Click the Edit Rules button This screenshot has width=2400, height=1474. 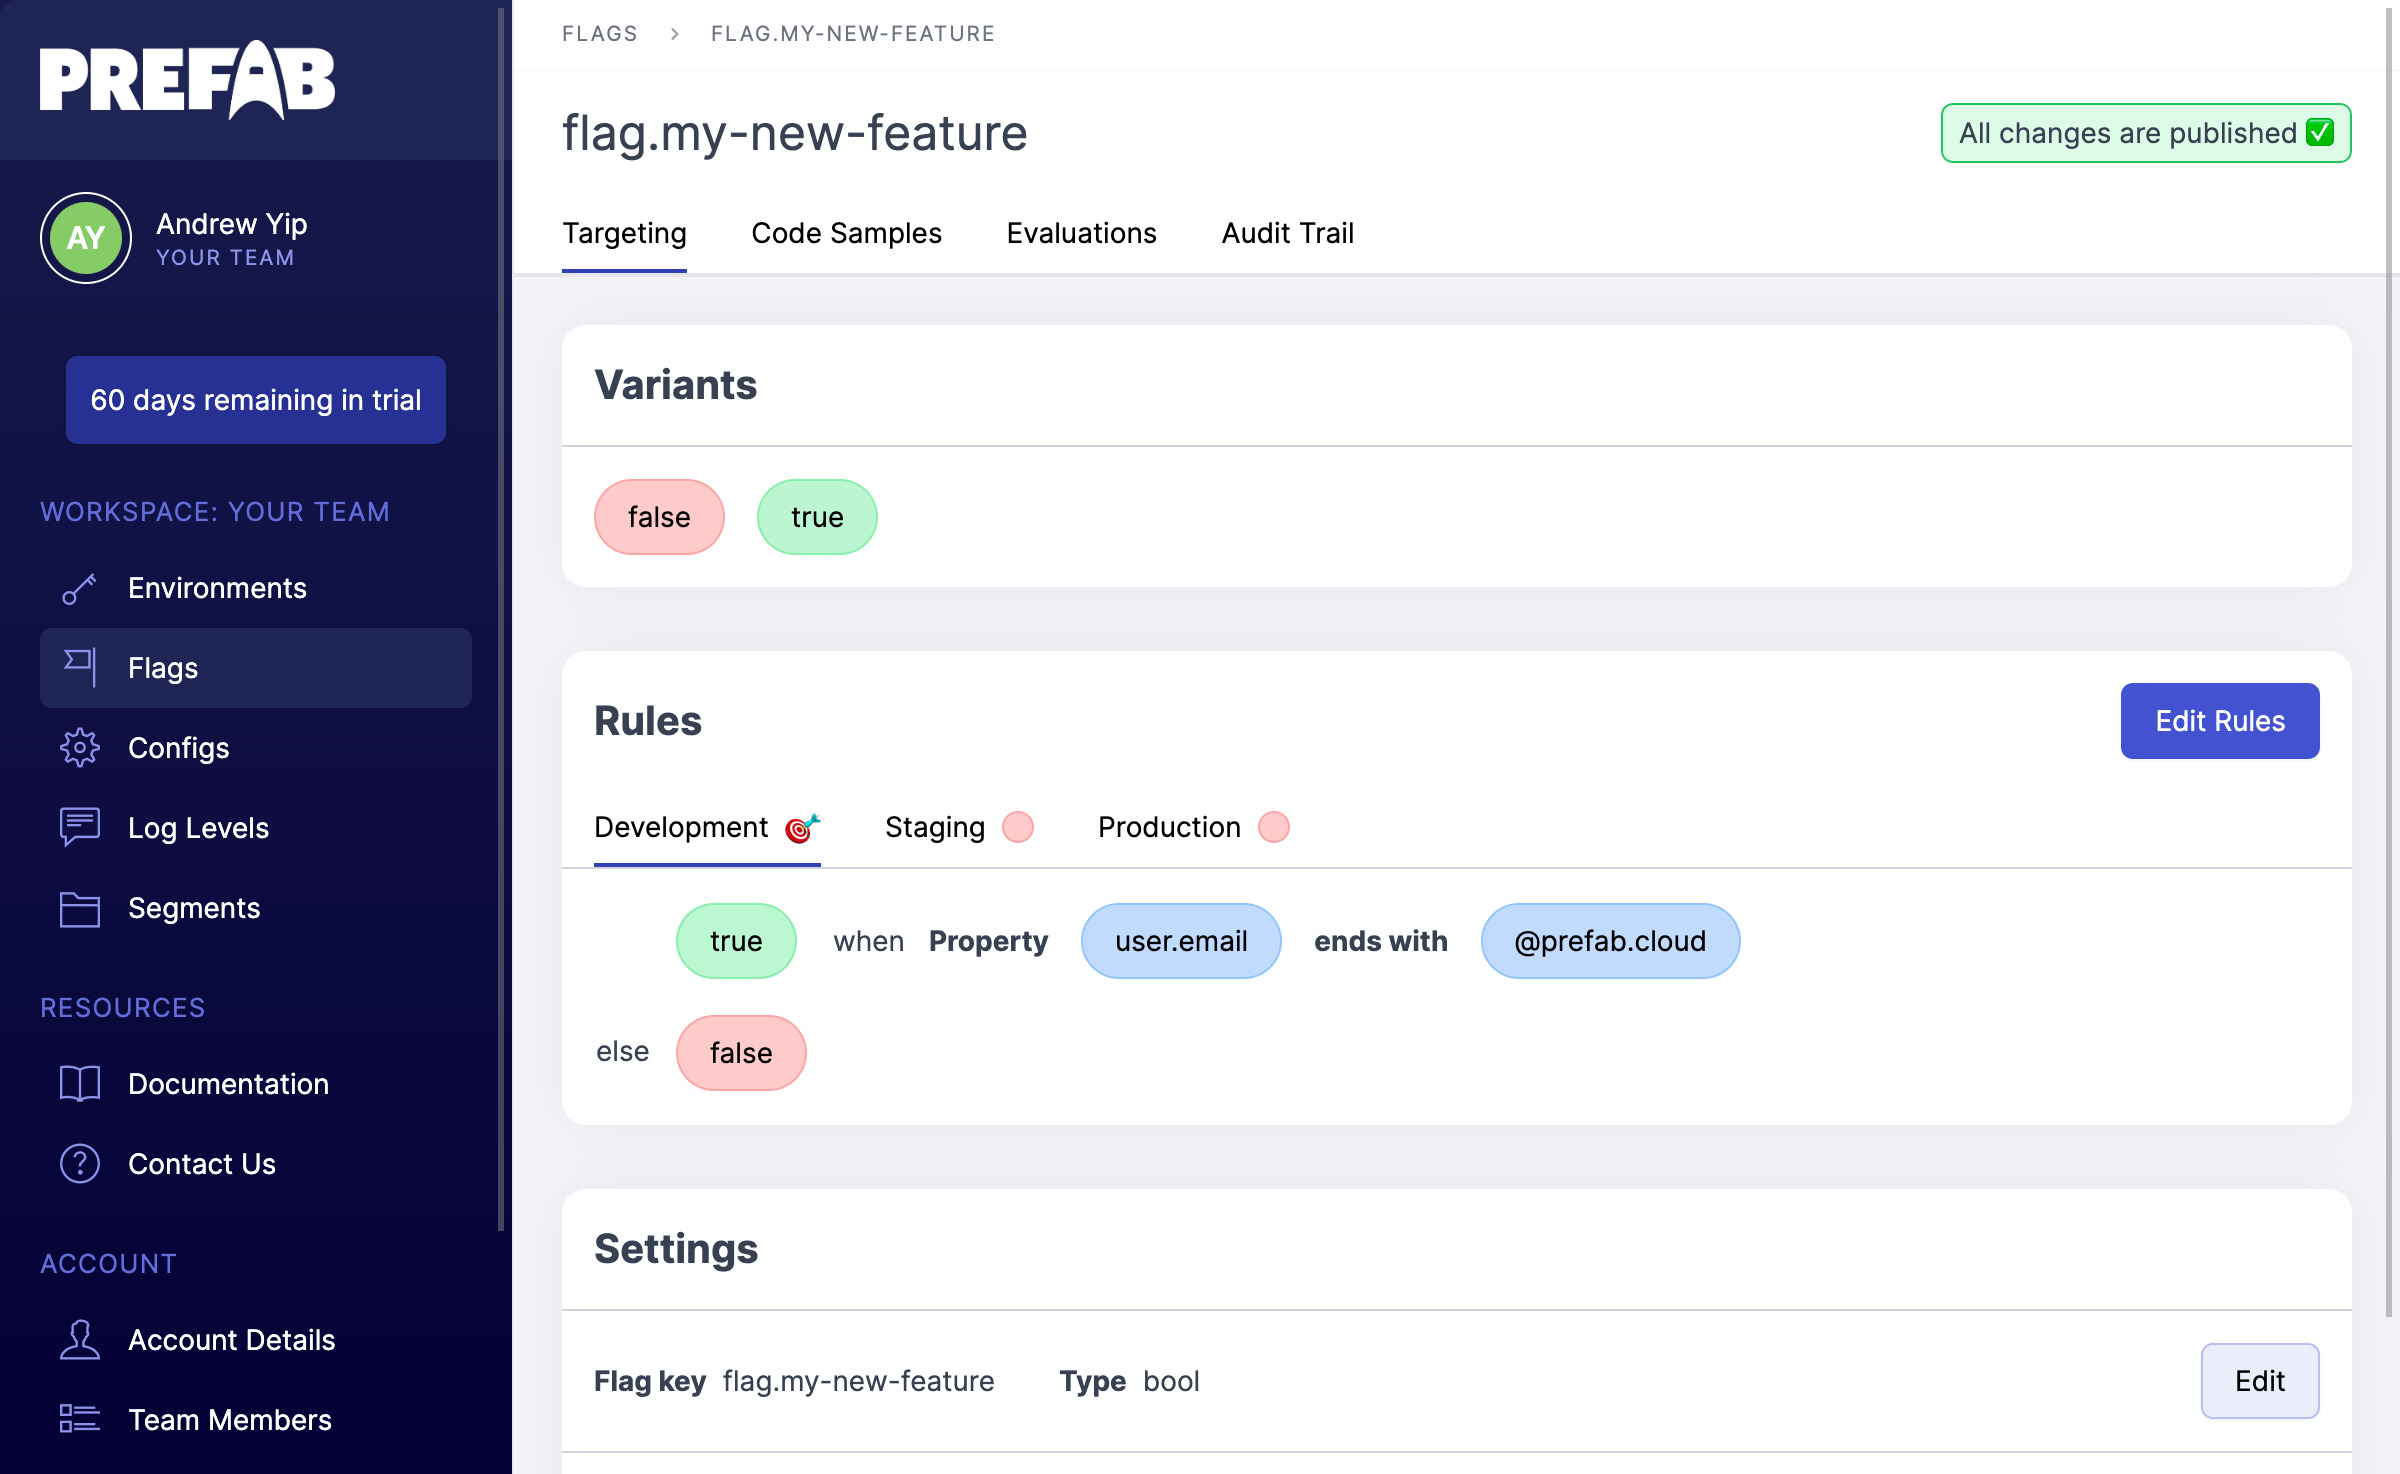coord(2220,722)
